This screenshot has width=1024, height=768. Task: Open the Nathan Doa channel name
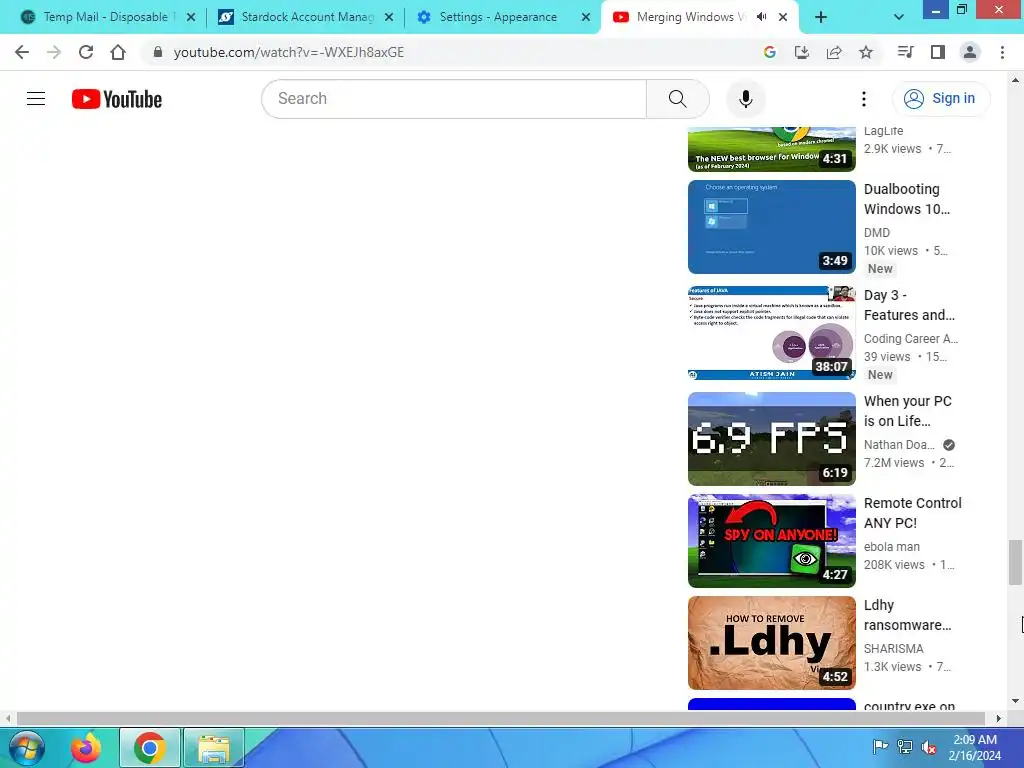coord(899,444)
